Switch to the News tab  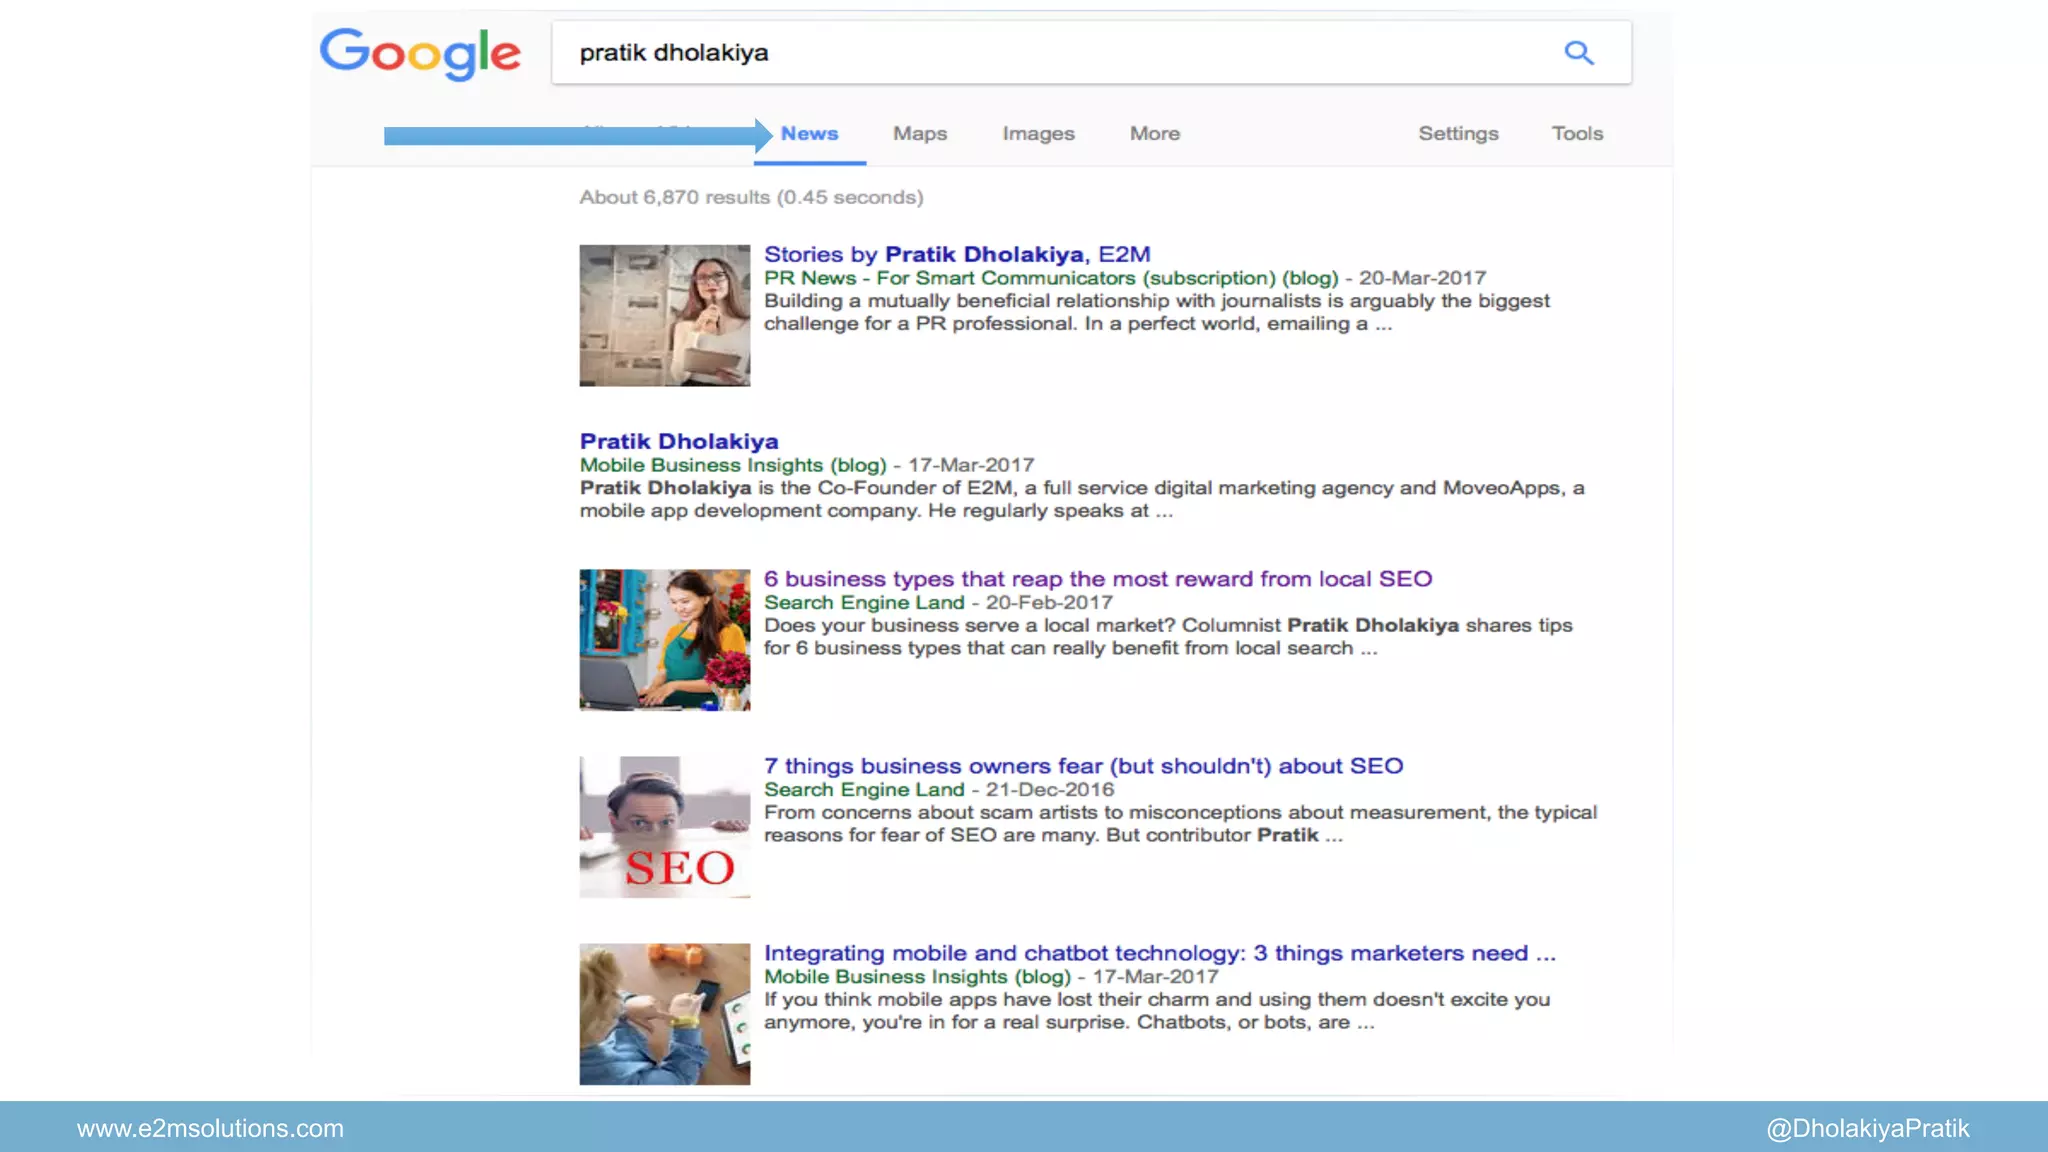tap(809, 134)
